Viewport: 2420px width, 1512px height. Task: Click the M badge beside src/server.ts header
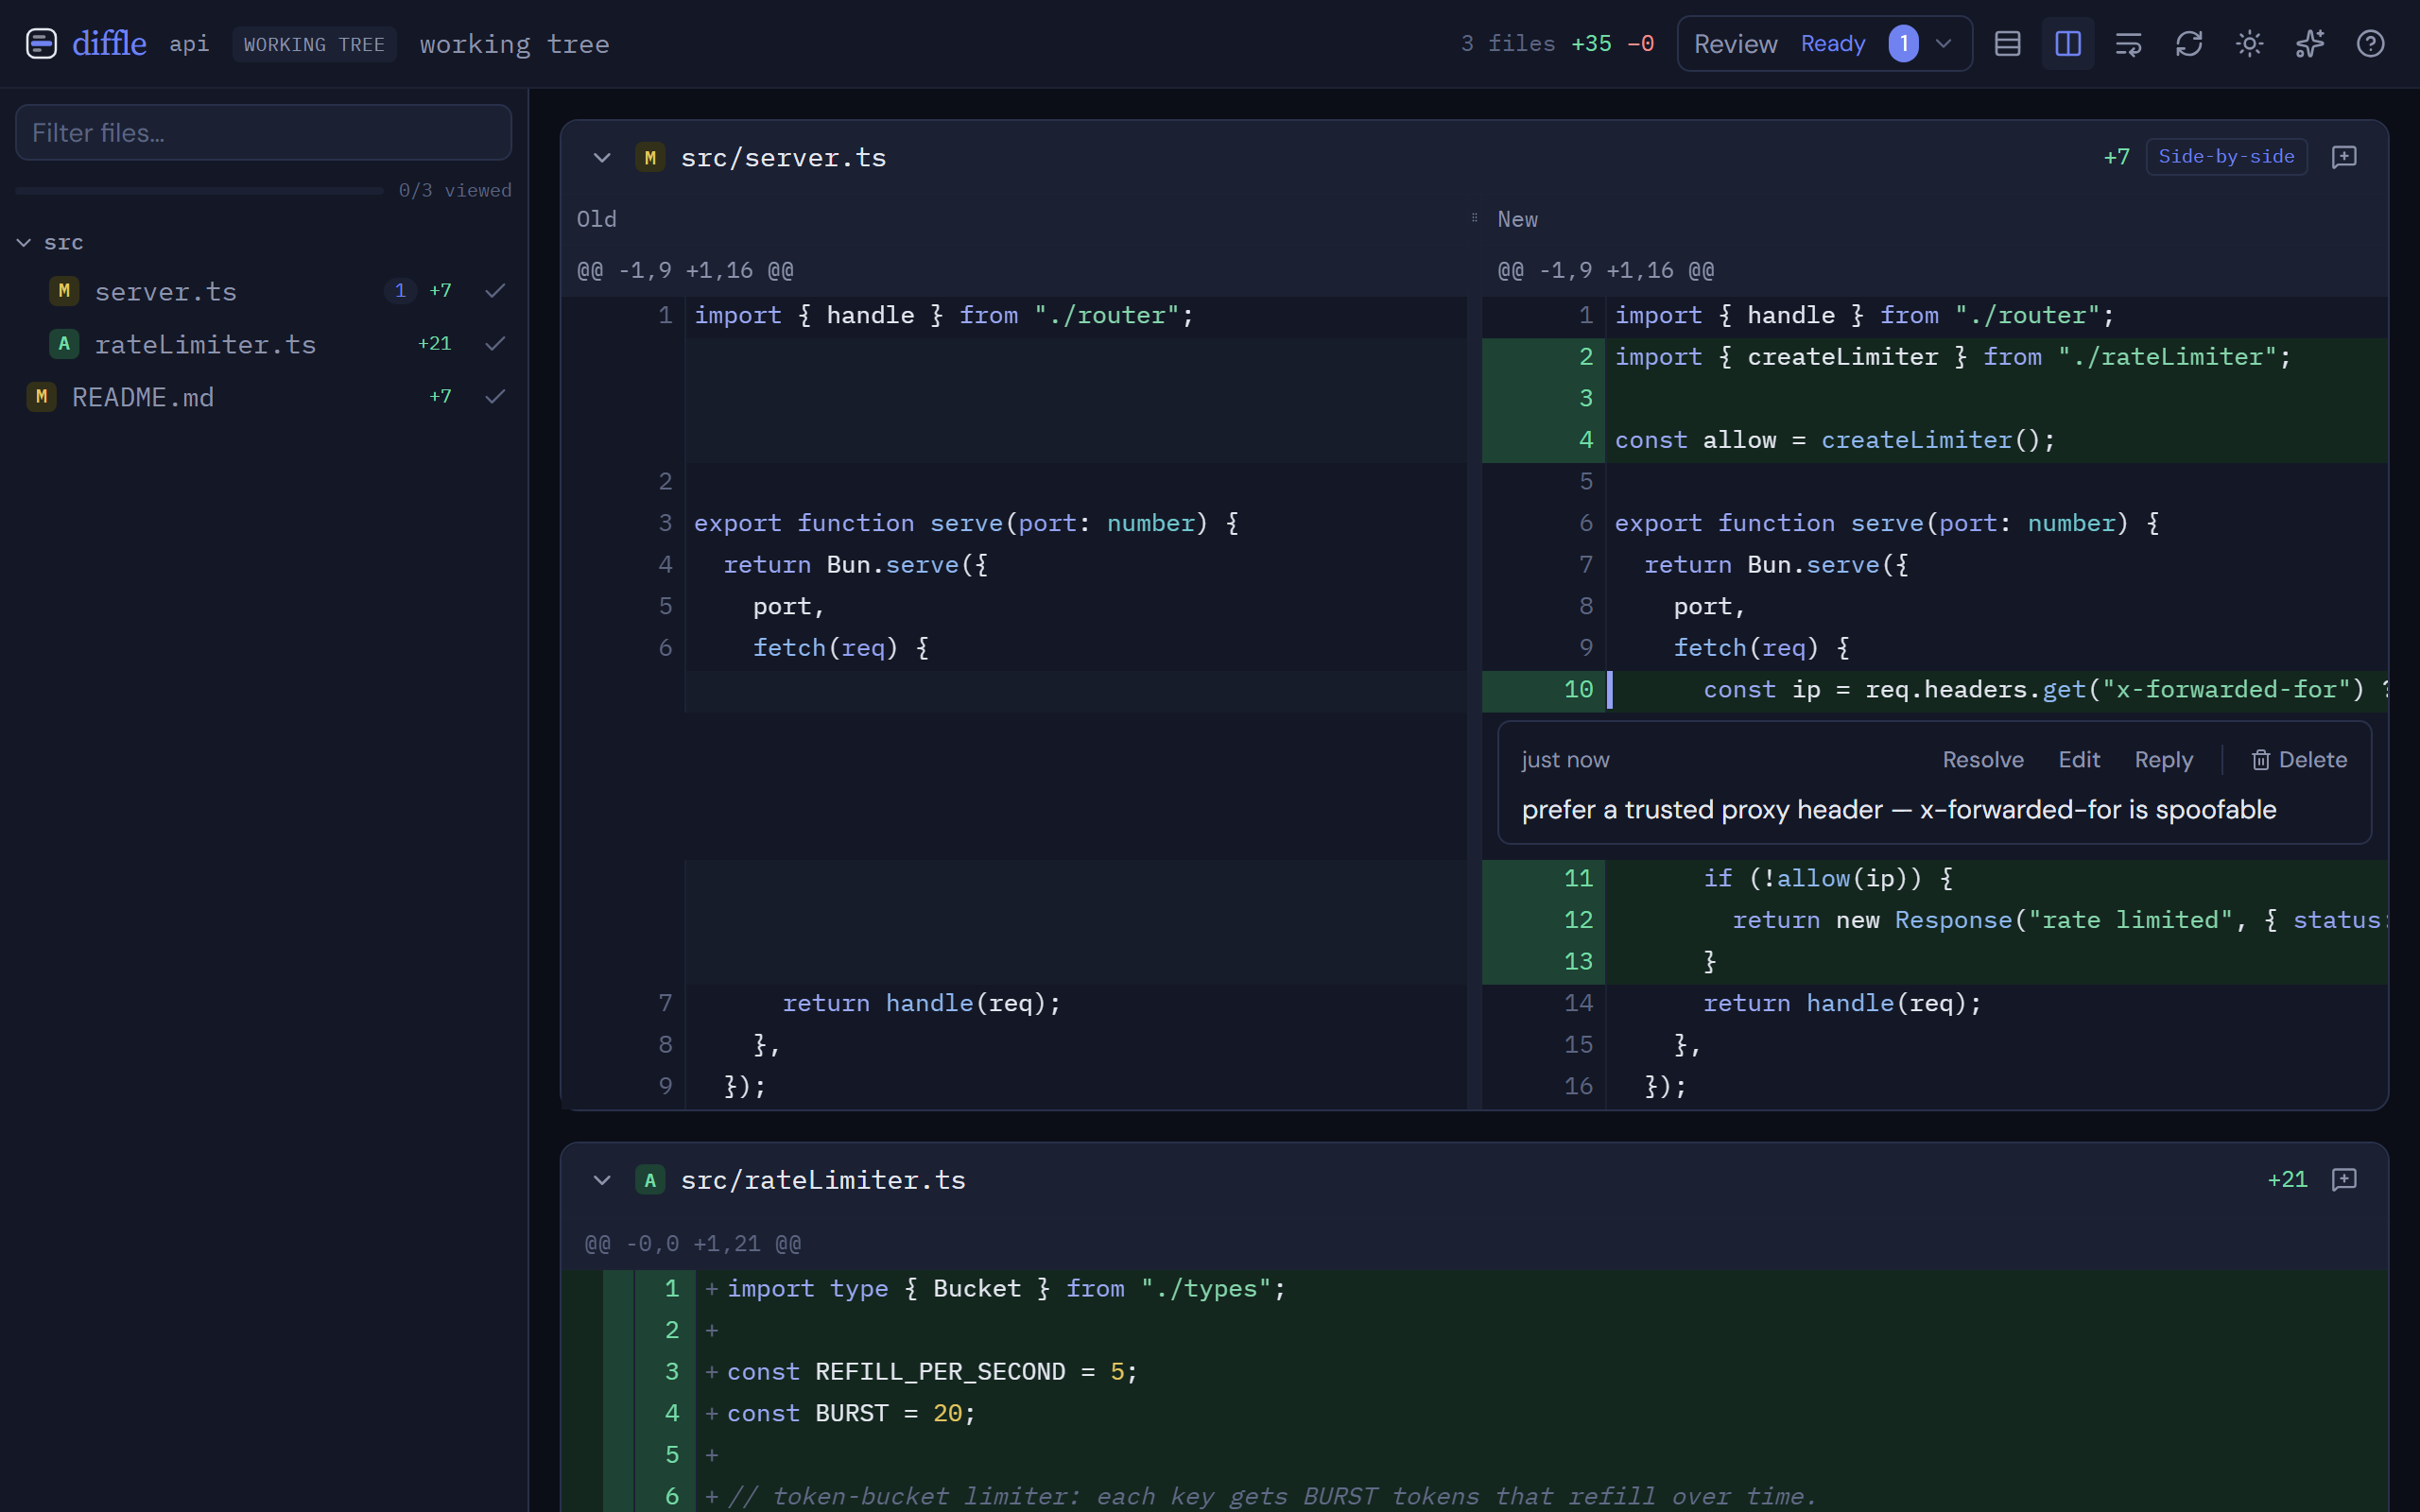[650, 158]
